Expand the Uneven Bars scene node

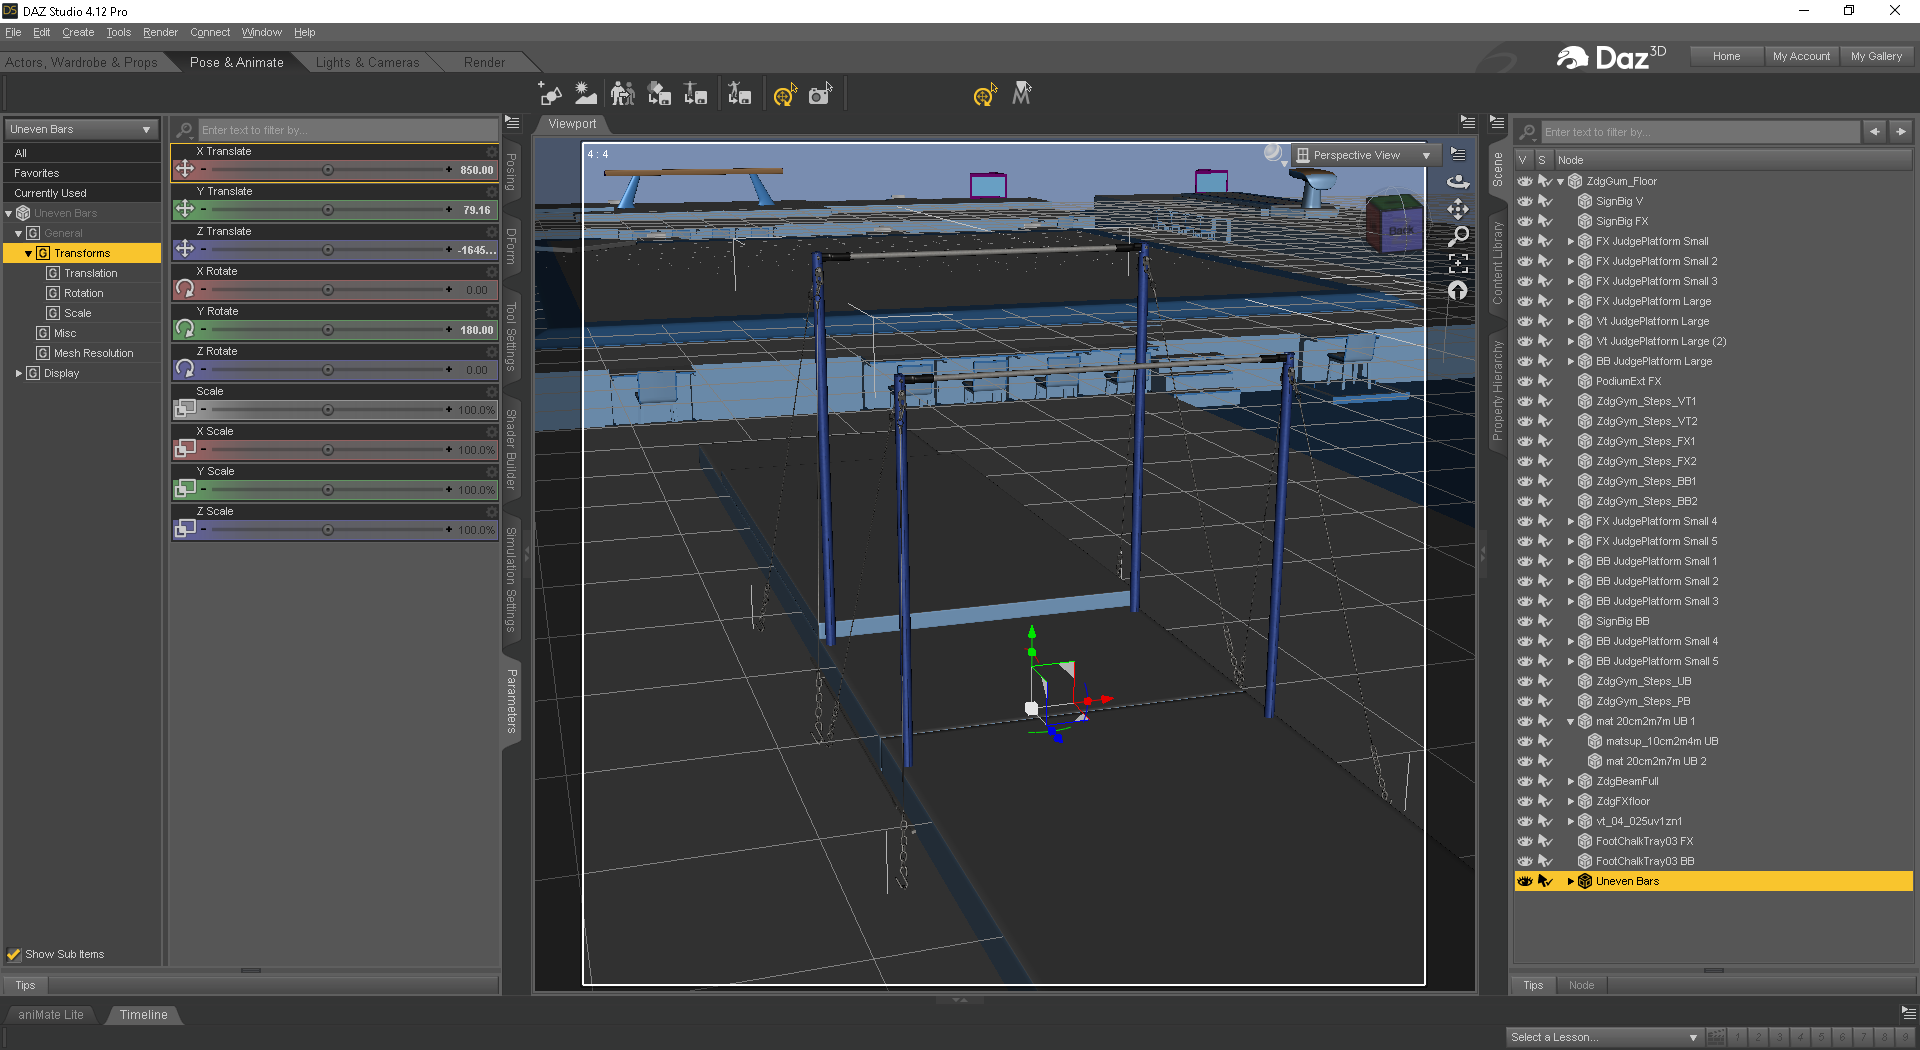coord(1571,881)
